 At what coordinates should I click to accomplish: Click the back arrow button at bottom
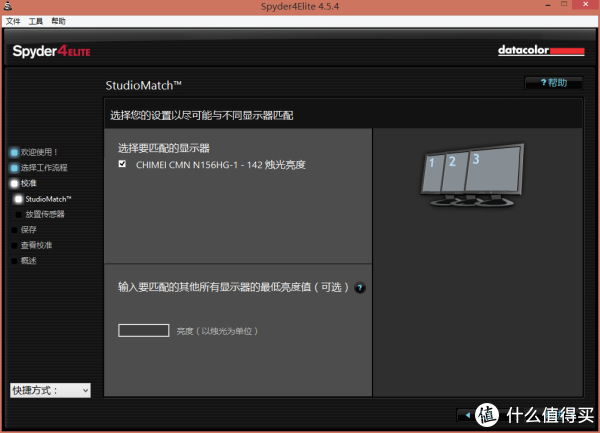click(468, 415)
